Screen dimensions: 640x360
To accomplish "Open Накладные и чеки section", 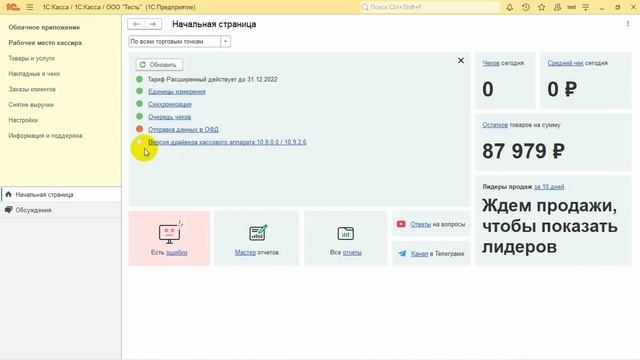I will pyautogui.click(x=34, y=74).
